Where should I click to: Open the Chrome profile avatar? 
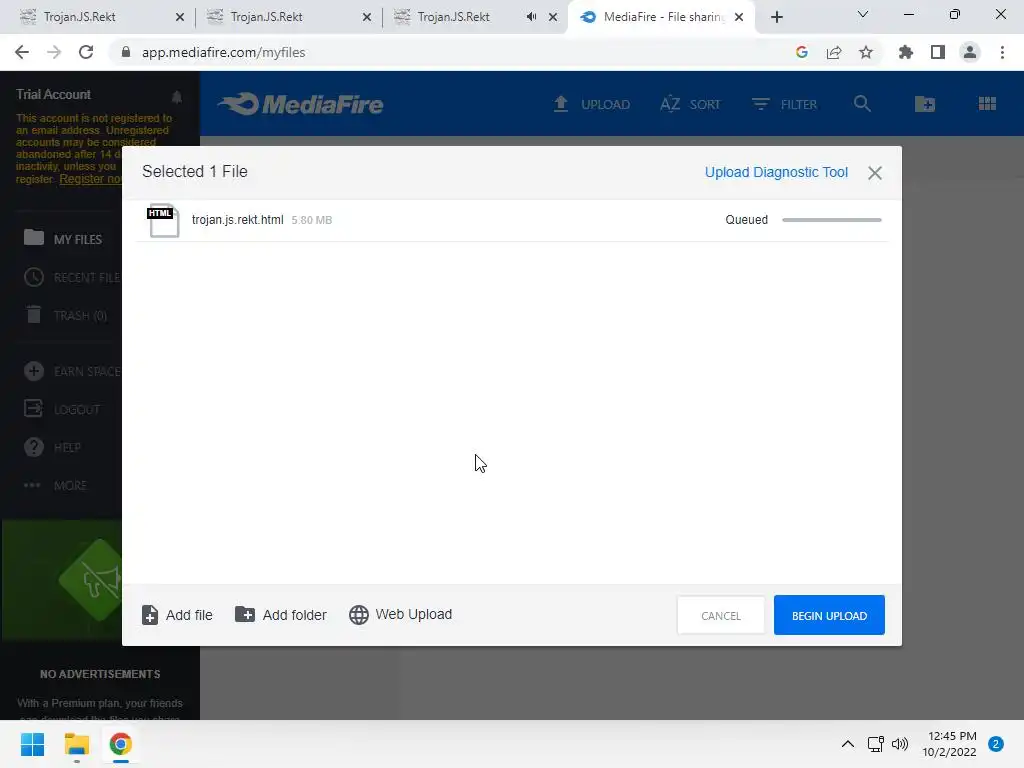[970, 52]
